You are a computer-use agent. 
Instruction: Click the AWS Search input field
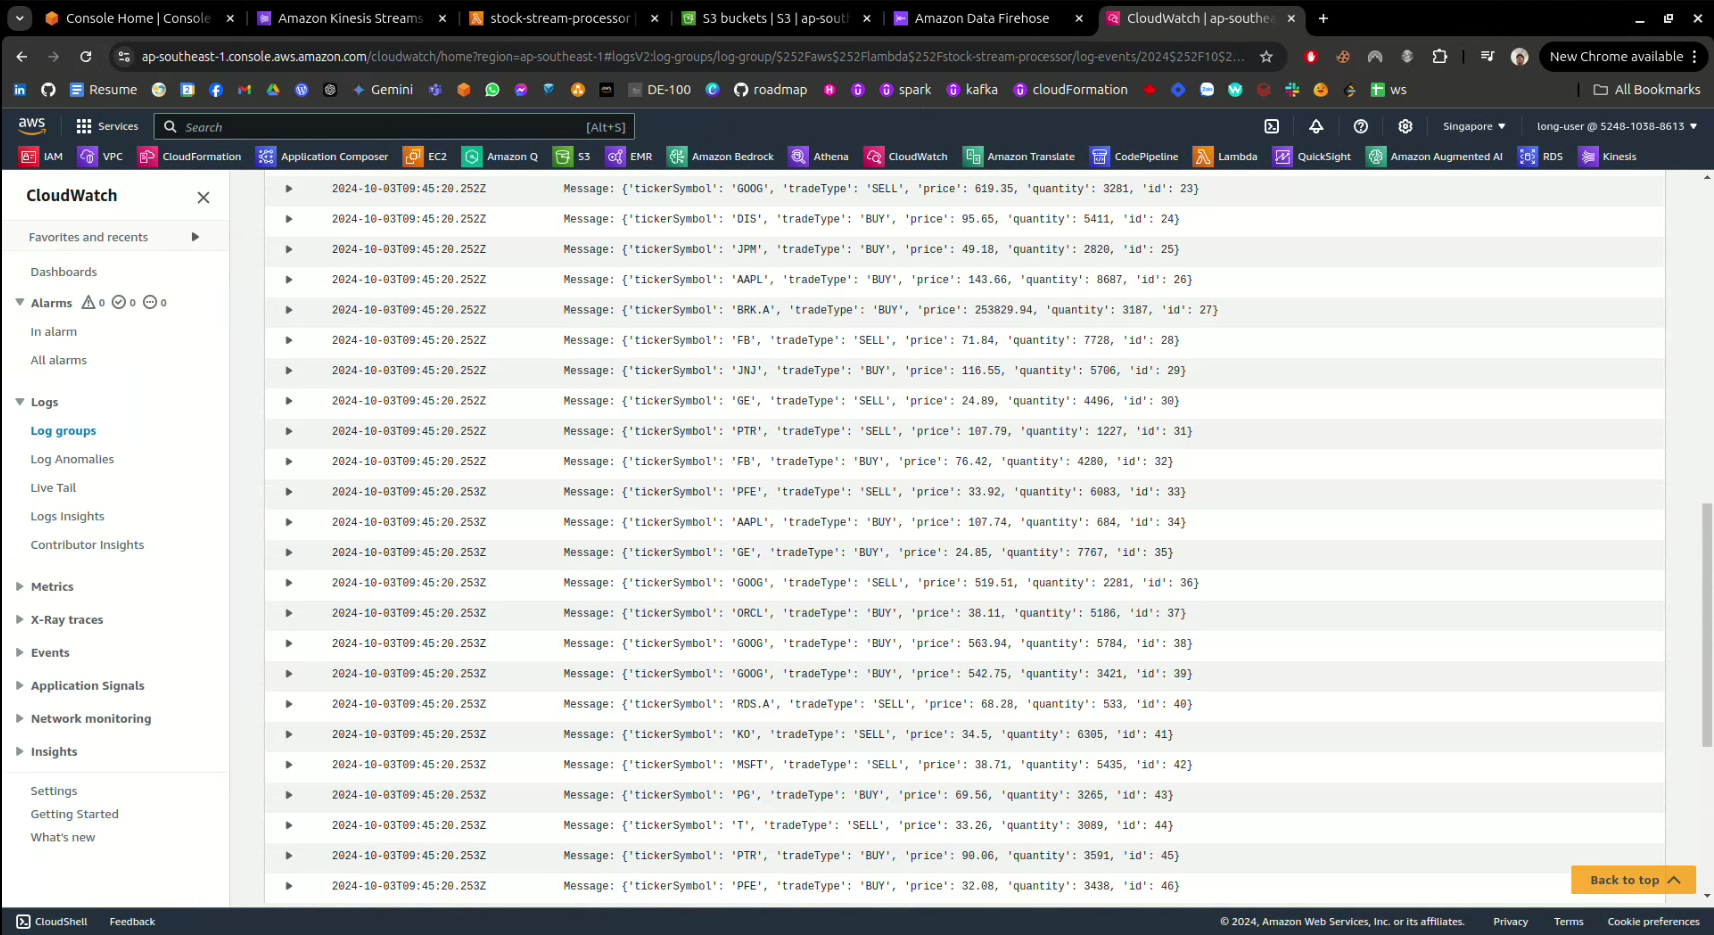click(x=394, y=127)
